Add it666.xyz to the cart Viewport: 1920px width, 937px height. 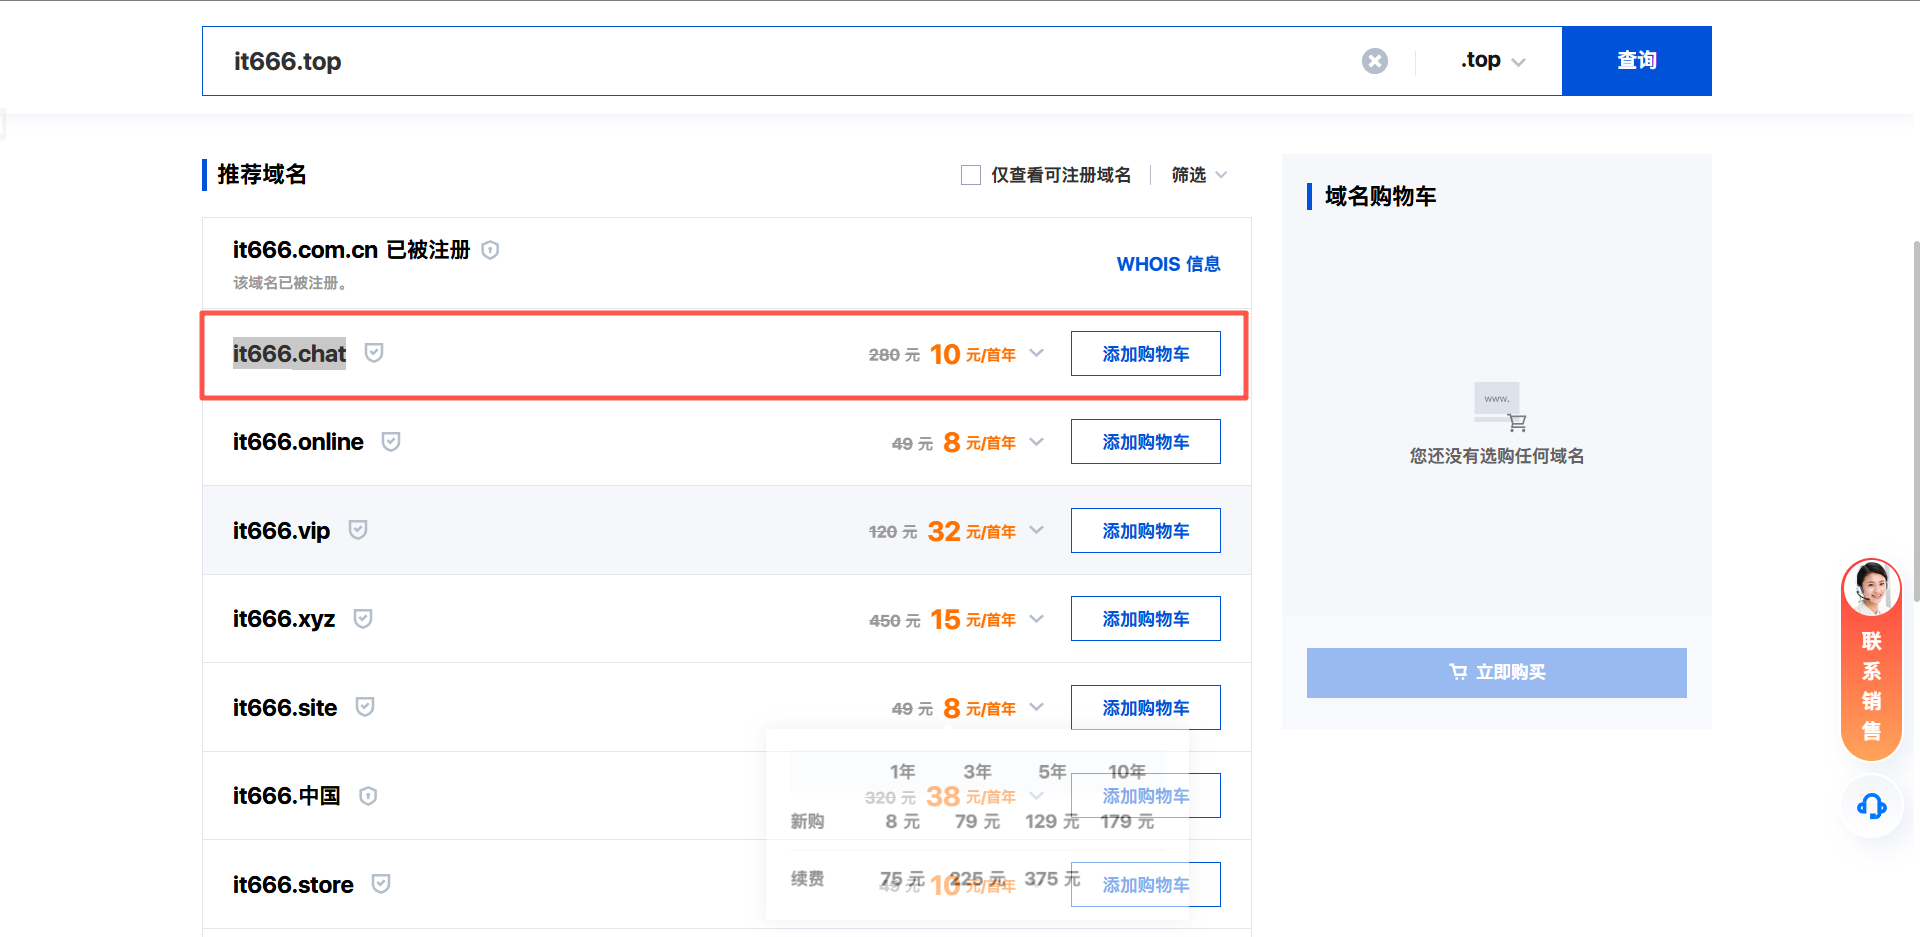tap(1146, 619)
